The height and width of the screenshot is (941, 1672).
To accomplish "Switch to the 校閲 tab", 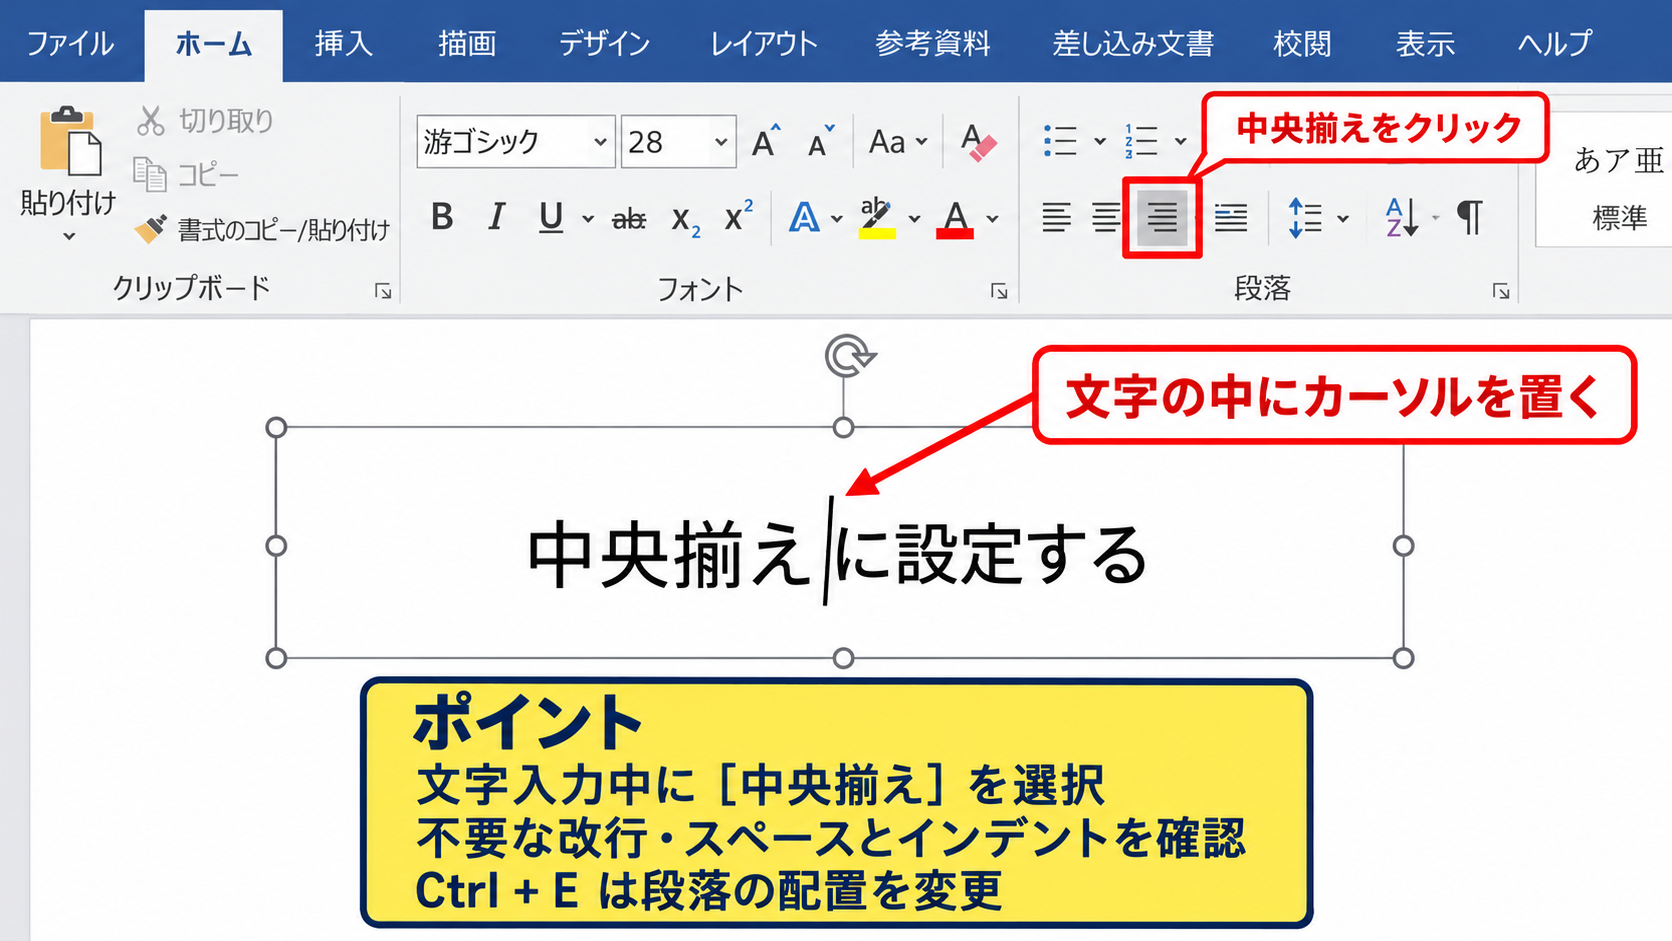I will click(x=1302, y=44).
